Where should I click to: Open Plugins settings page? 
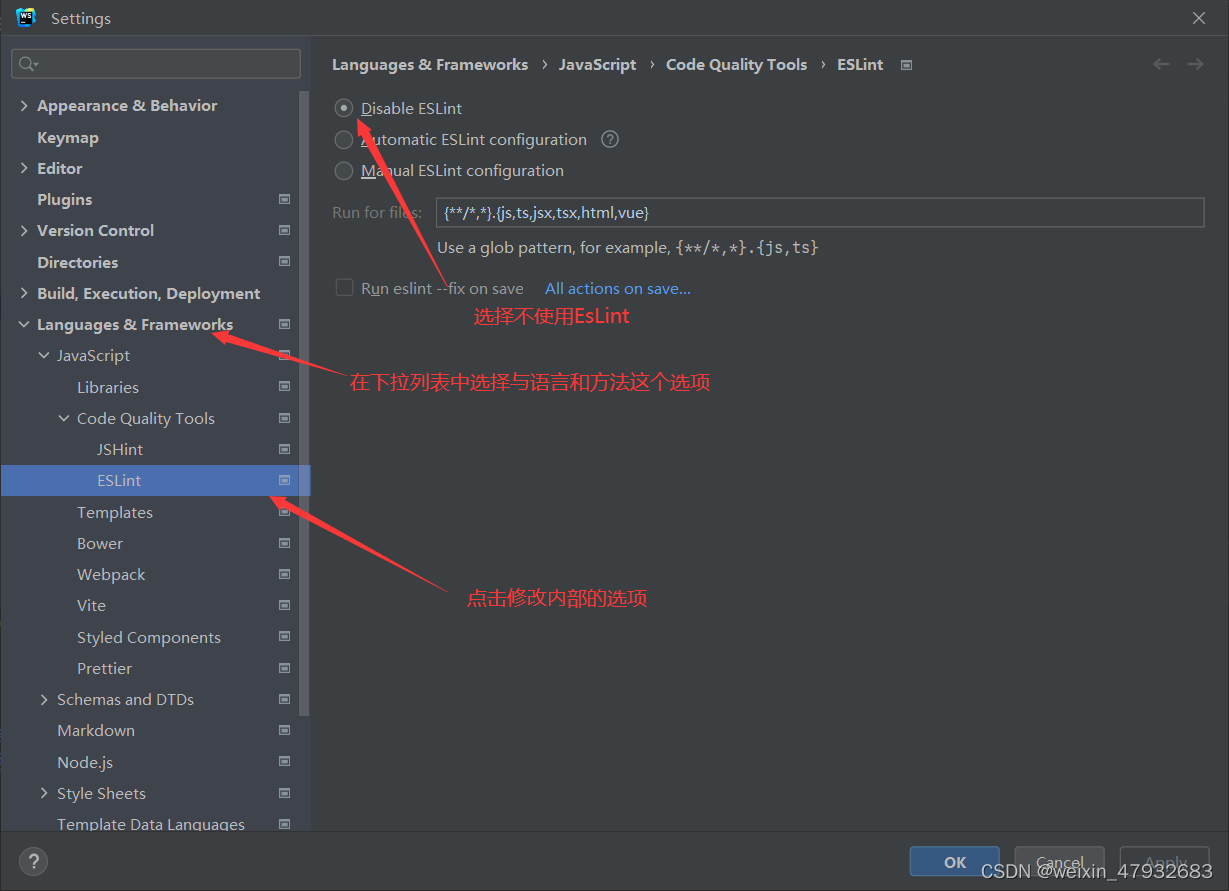coord(65,199)
